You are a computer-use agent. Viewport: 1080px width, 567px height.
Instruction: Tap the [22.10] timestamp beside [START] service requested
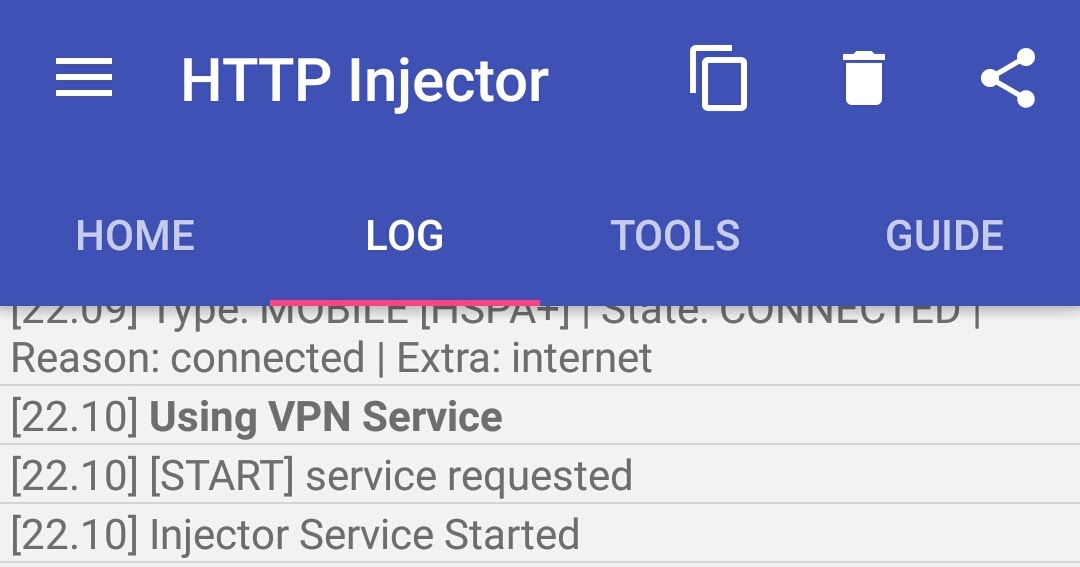click(75, 476)
